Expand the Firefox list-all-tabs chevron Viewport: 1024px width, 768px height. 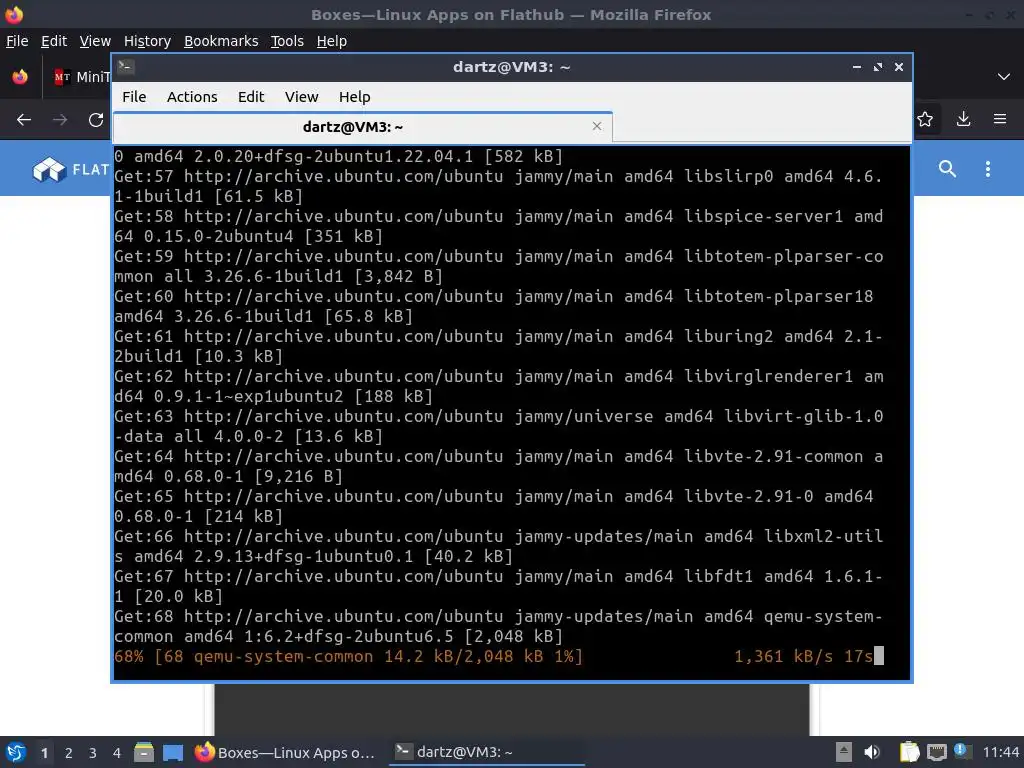tap(1003, 77)
